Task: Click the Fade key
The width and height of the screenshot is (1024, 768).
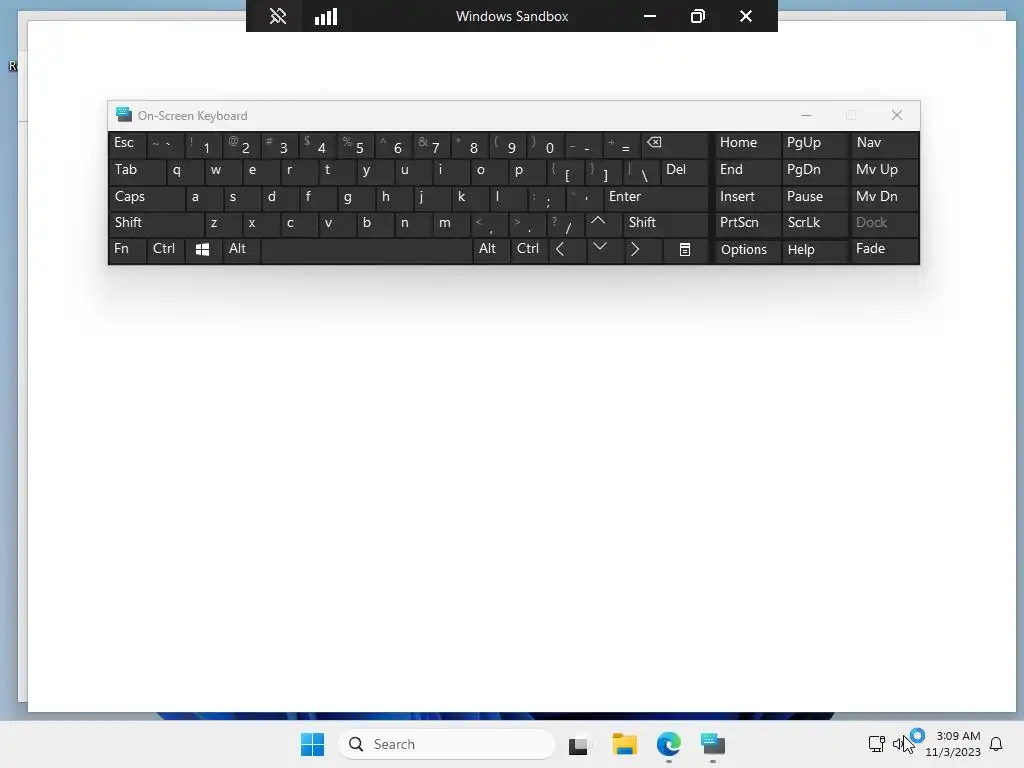Action: [884, 249]
